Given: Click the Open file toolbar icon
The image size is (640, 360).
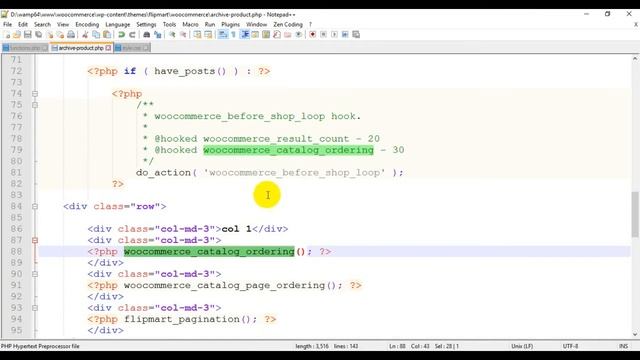Looking at the screenshot, I should pyautogui.click(x=17, y=35).
